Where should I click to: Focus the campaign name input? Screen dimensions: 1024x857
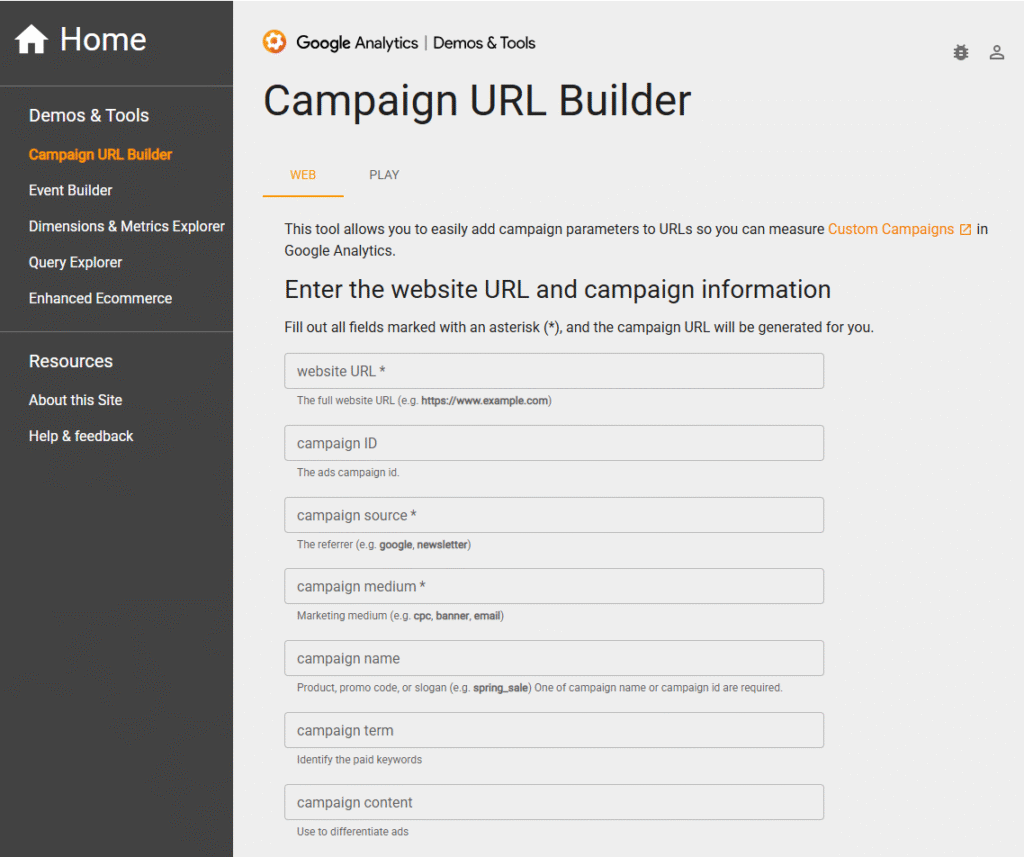(553, 658)
